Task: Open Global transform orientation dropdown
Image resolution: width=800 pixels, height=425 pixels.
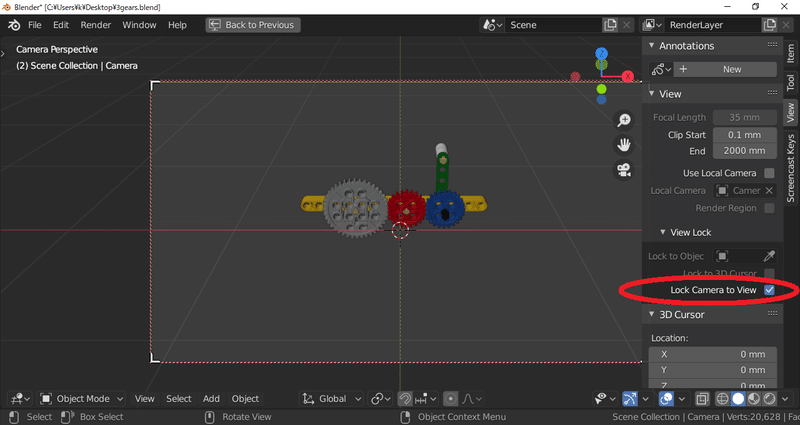Action: click(331, 399)
